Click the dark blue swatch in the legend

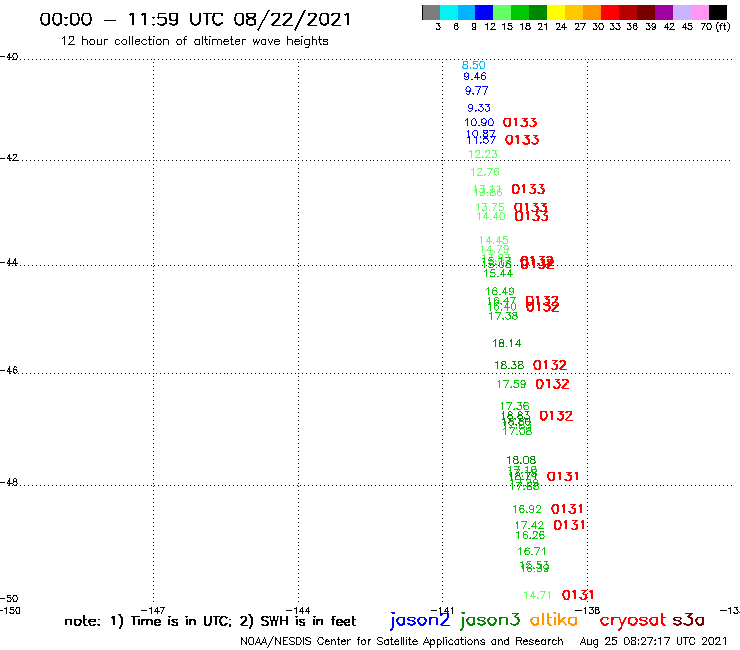[x=484, y=12]
